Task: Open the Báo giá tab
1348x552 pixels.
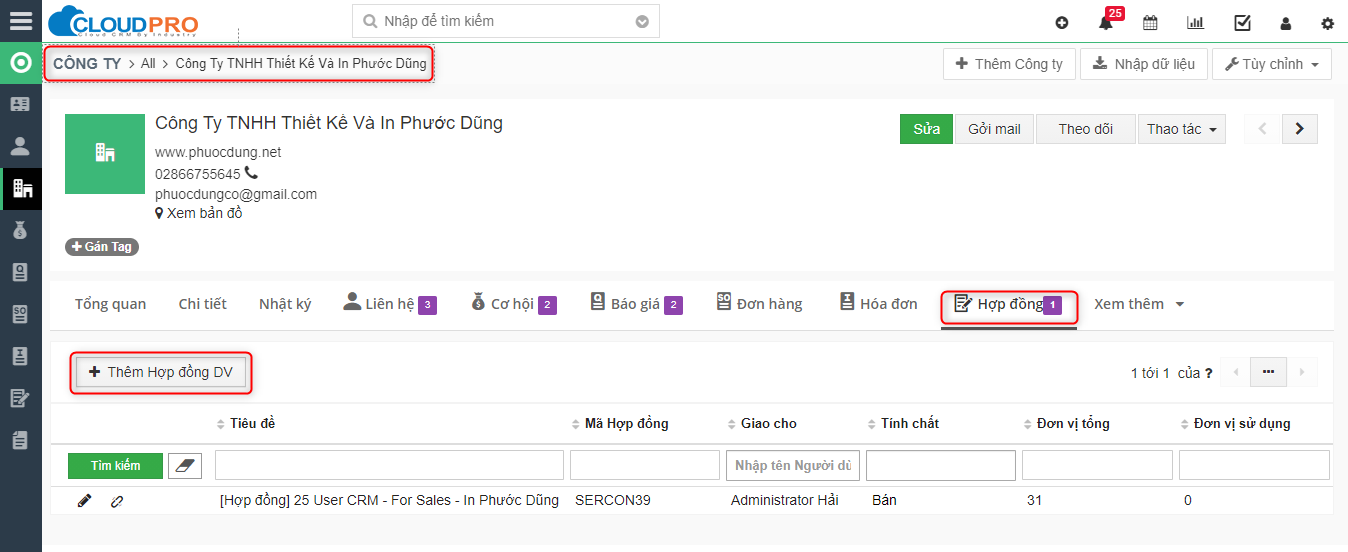Action: pyautogui.click(x=636, y=304)
